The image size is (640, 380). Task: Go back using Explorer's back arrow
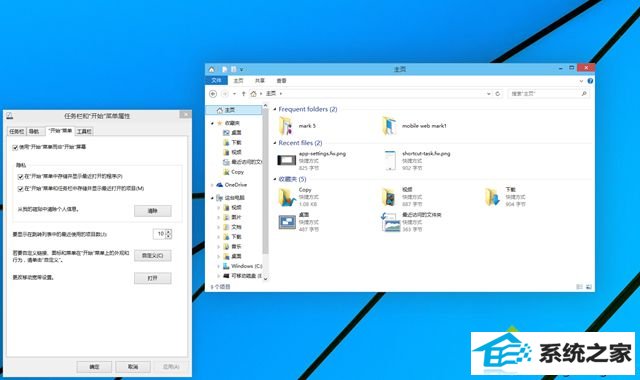pyautogui.click(x=213, y=93)
